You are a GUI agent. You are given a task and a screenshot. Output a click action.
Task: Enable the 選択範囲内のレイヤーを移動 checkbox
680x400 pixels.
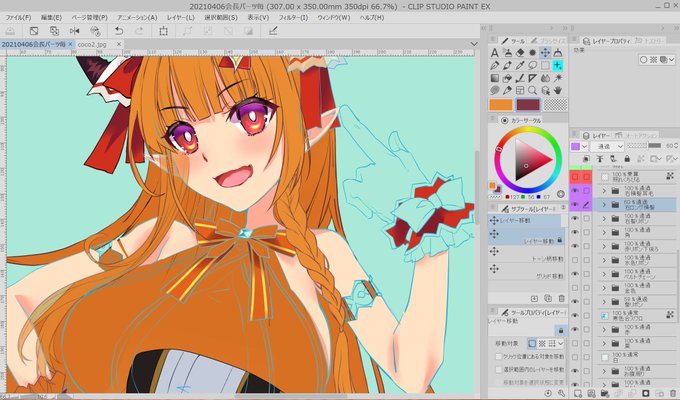[x=498, y=370]
